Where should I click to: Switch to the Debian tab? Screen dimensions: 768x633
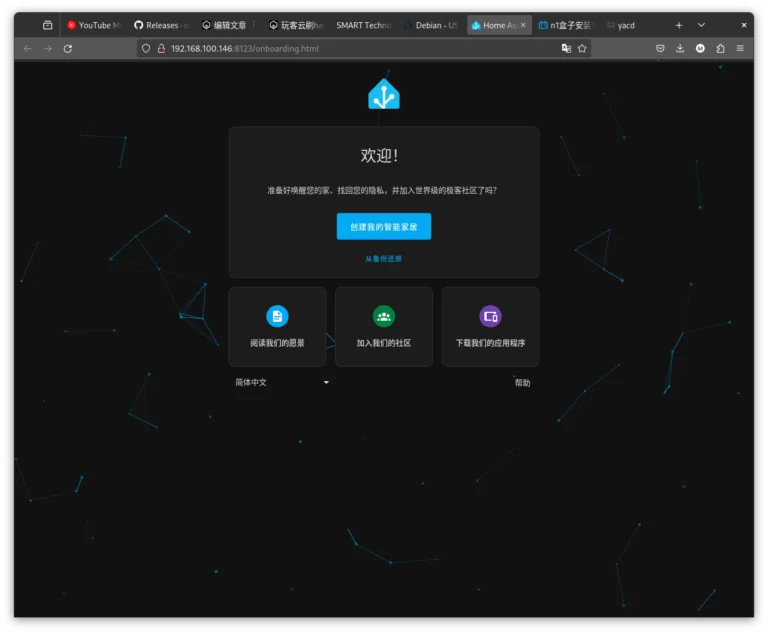(x=431, y=25)
